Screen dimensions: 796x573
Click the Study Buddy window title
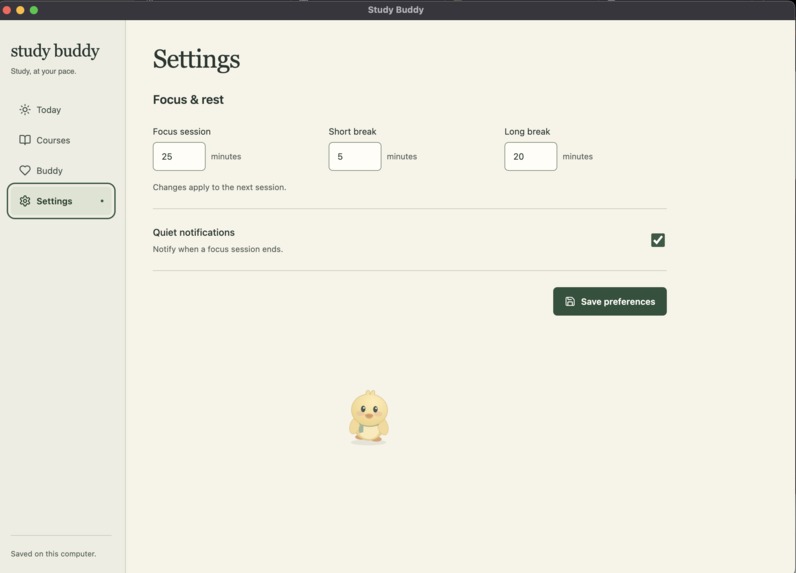395,10
